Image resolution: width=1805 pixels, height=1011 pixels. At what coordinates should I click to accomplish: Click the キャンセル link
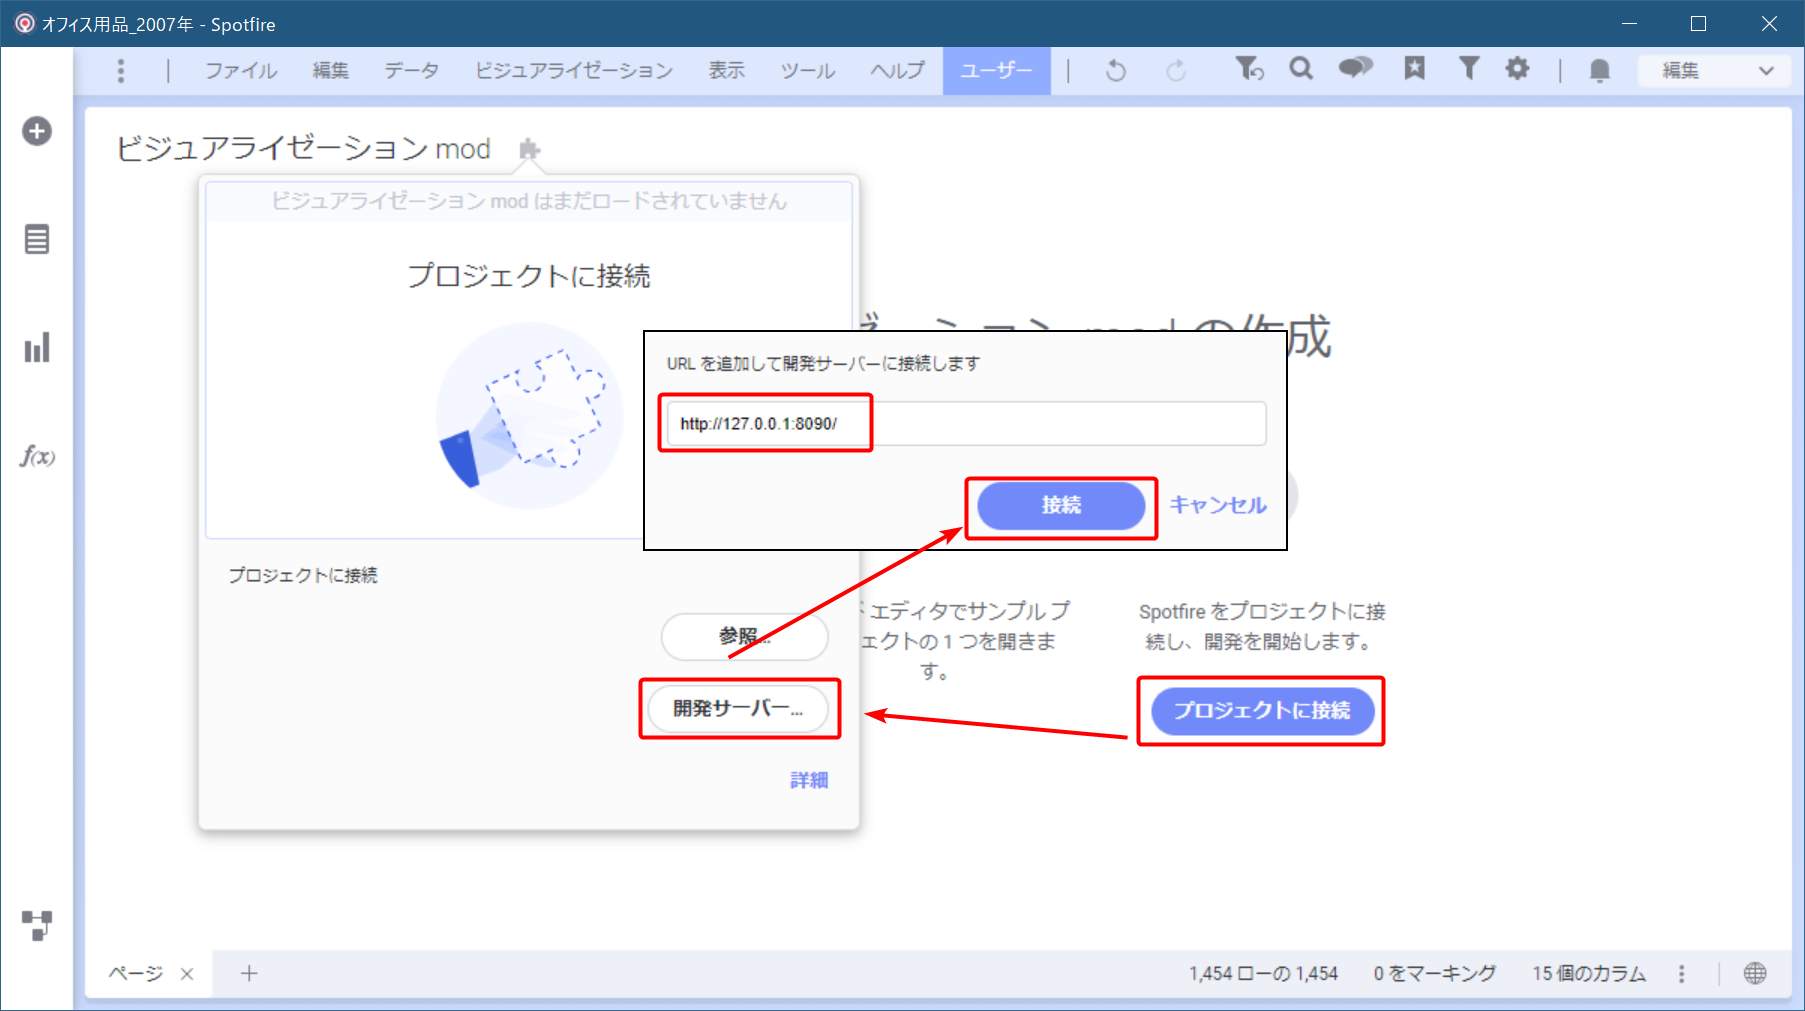(1218, 505)
